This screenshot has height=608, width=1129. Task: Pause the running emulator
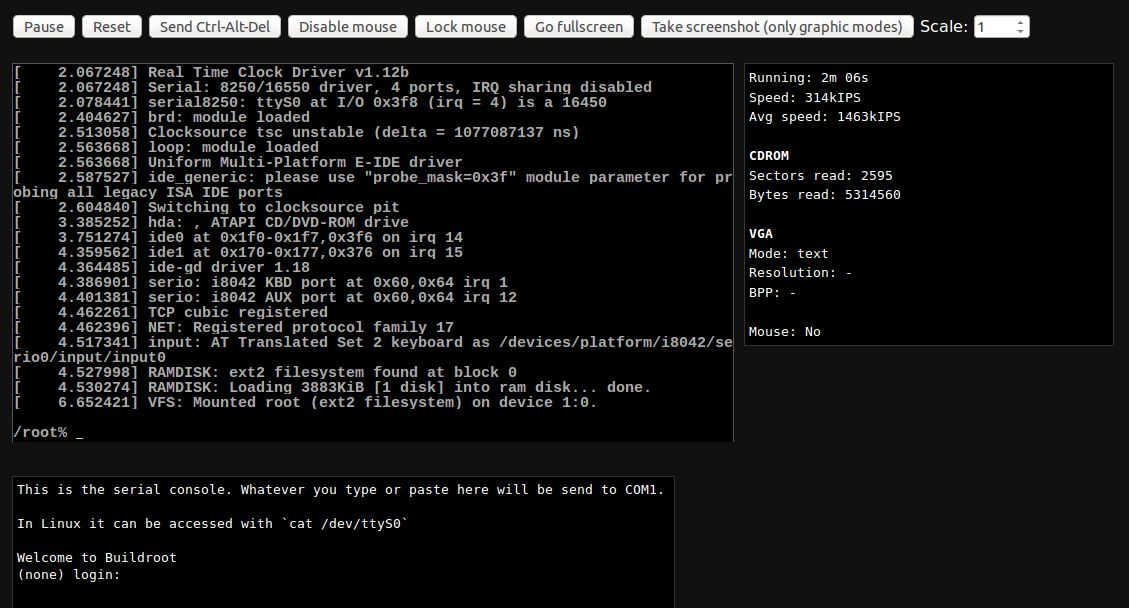click(x=44, y=27)
